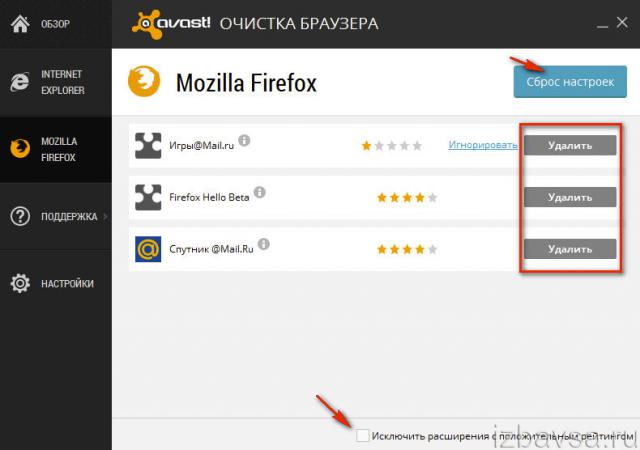Open Настройки using the gear icon

click(x=20, y=283)
